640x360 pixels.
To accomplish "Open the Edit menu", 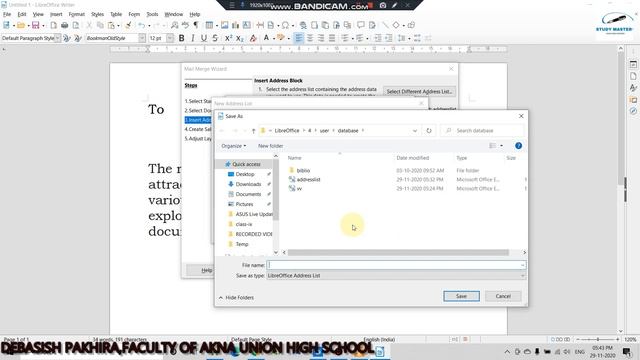I will point(22,14).
